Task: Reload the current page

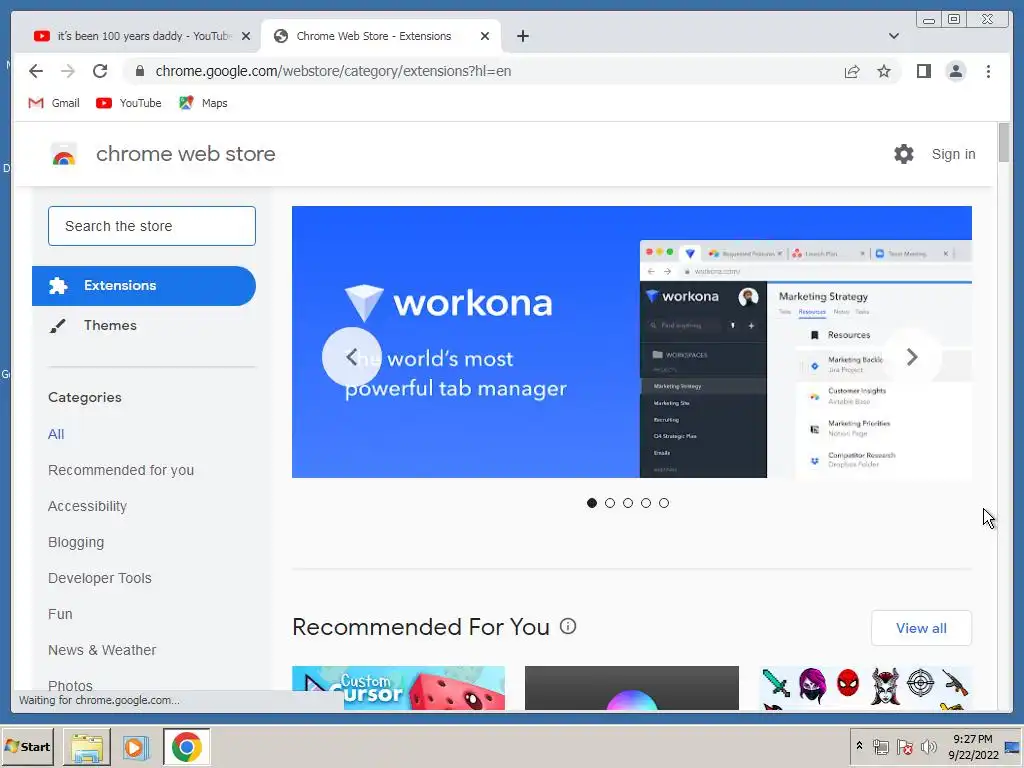Action: click(x=100, y=71)
